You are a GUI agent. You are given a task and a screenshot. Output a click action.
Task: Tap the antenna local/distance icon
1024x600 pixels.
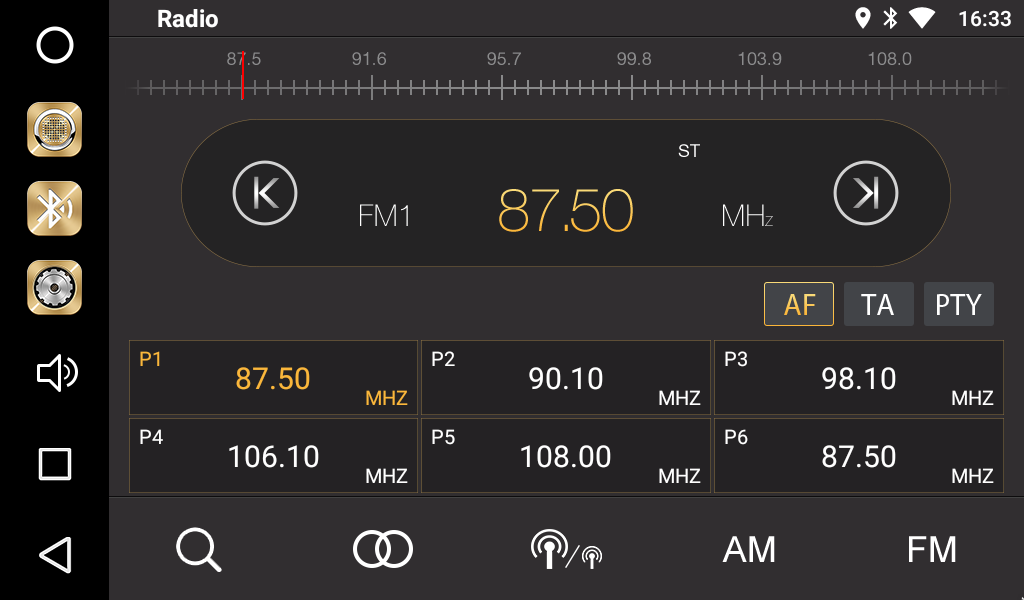566,549
